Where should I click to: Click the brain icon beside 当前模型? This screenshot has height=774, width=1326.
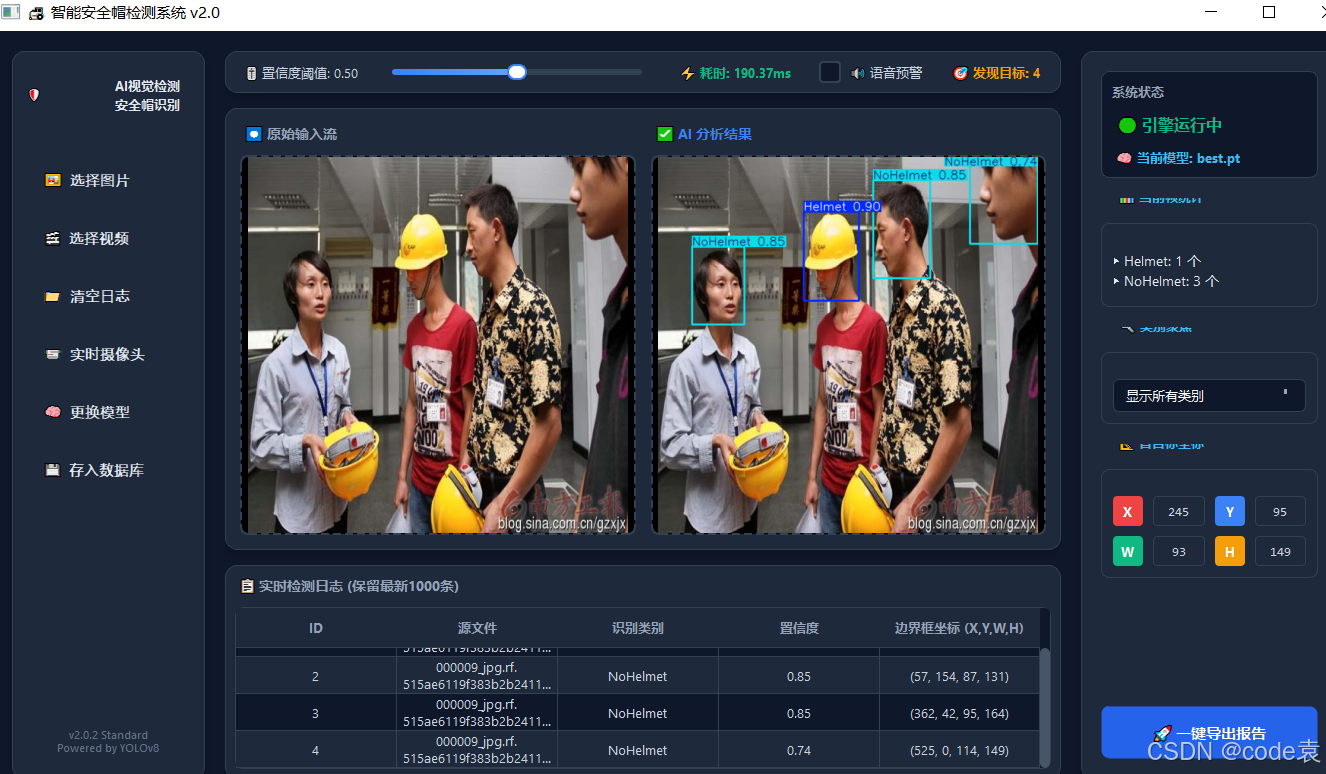coord(1124,158)
